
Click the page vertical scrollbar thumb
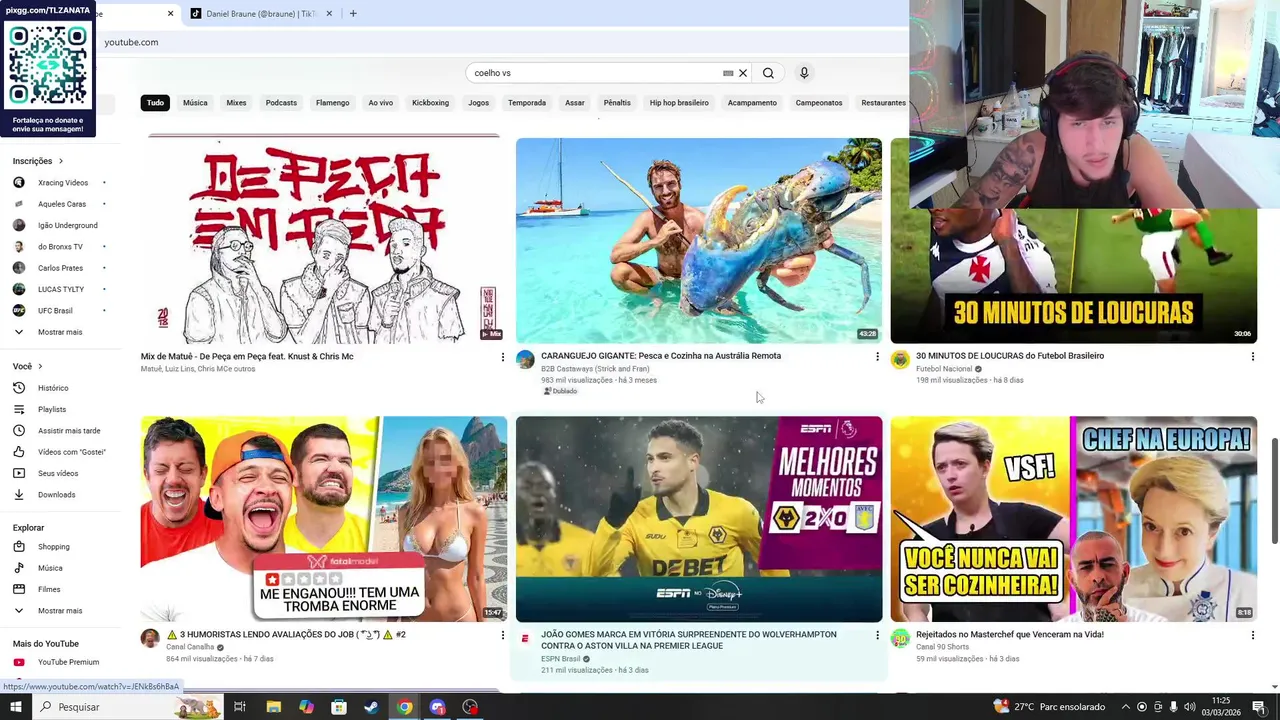[x=1274, y=490]
